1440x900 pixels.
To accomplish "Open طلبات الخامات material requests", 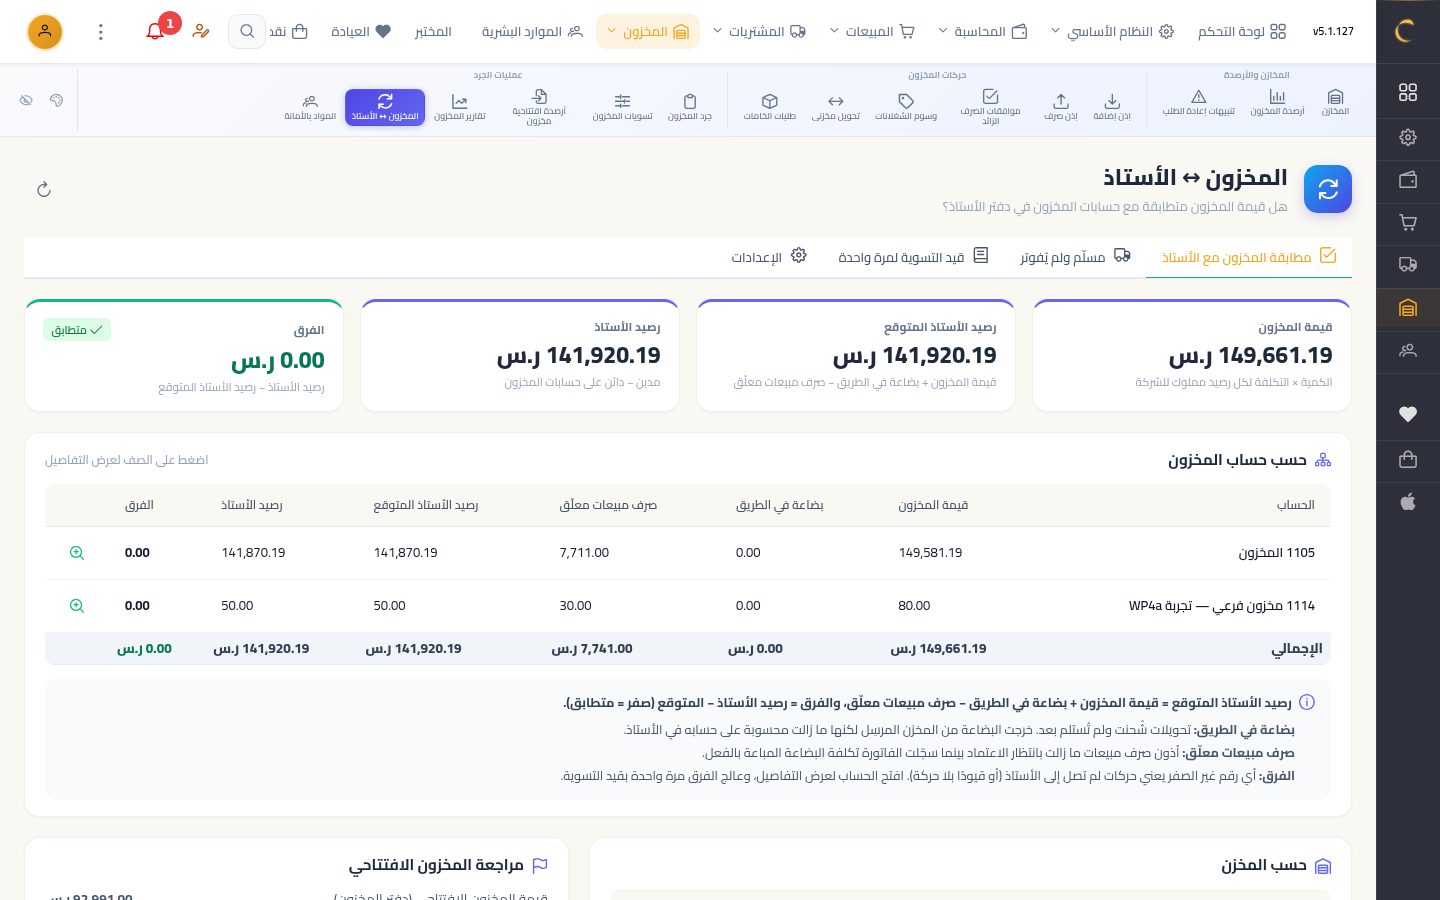I will pyautogui.click(x=770, y=106).
